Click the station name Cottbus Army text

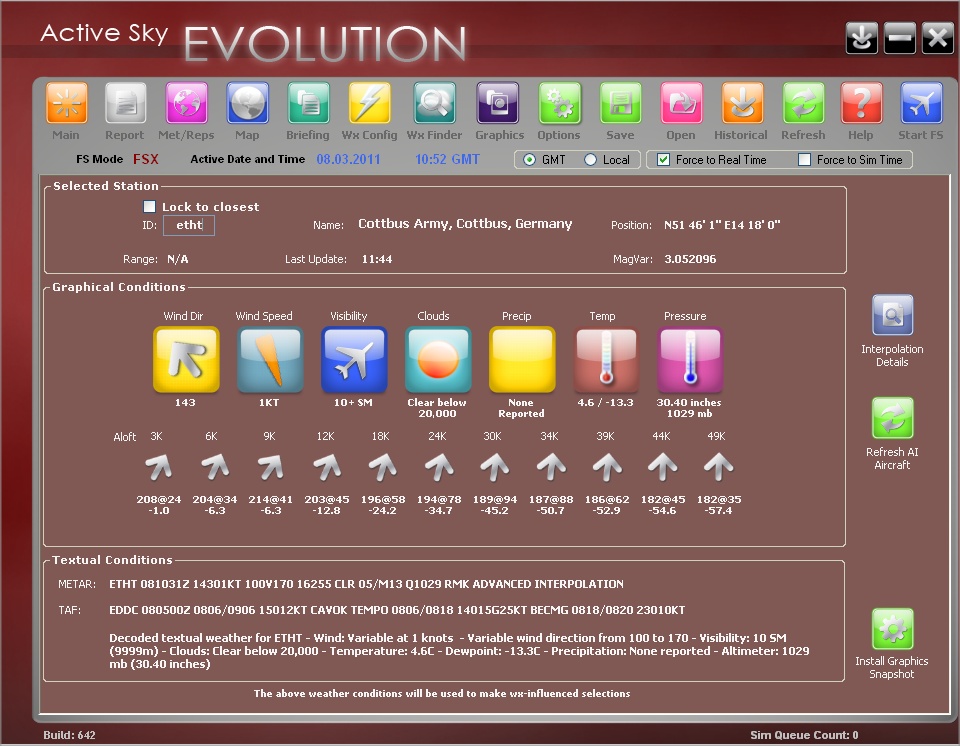tap(465, 224)
